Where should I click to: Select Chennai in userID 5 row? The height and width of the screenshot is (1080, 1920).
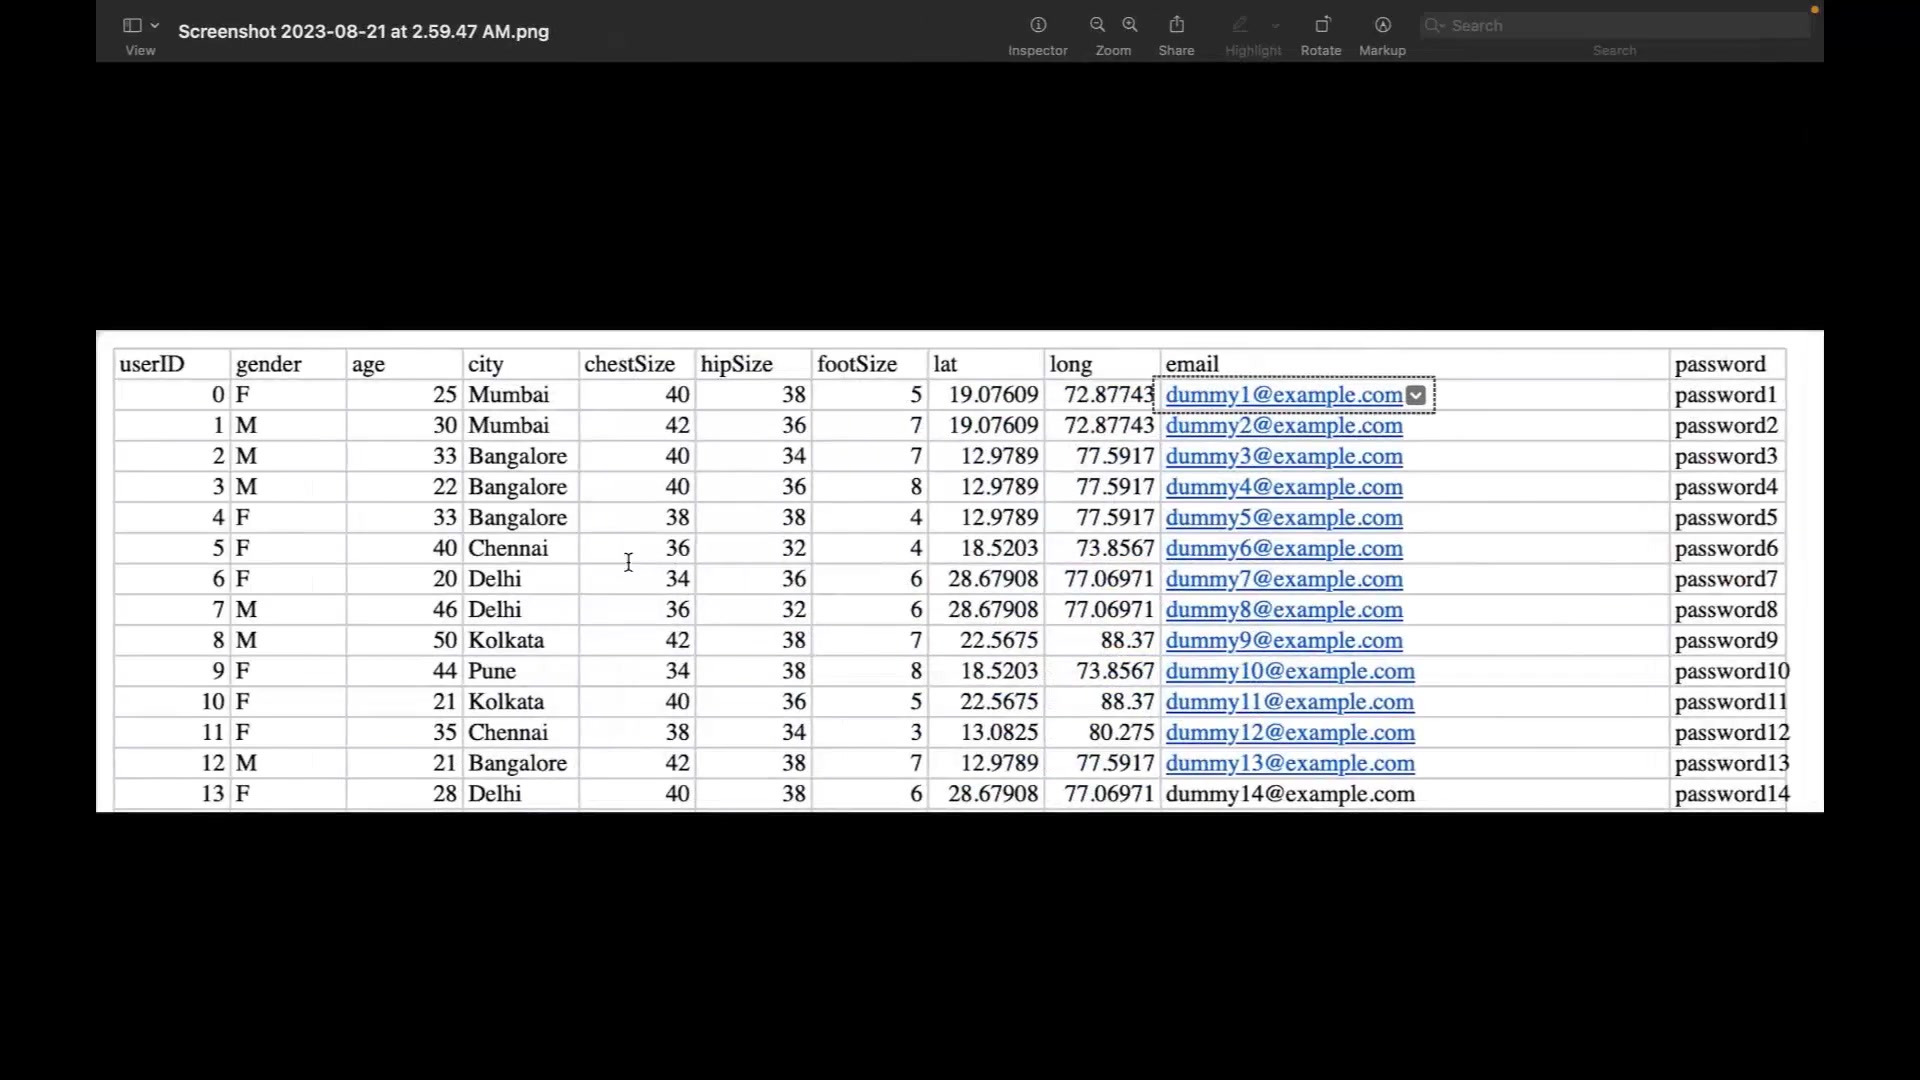click(508, 548)
